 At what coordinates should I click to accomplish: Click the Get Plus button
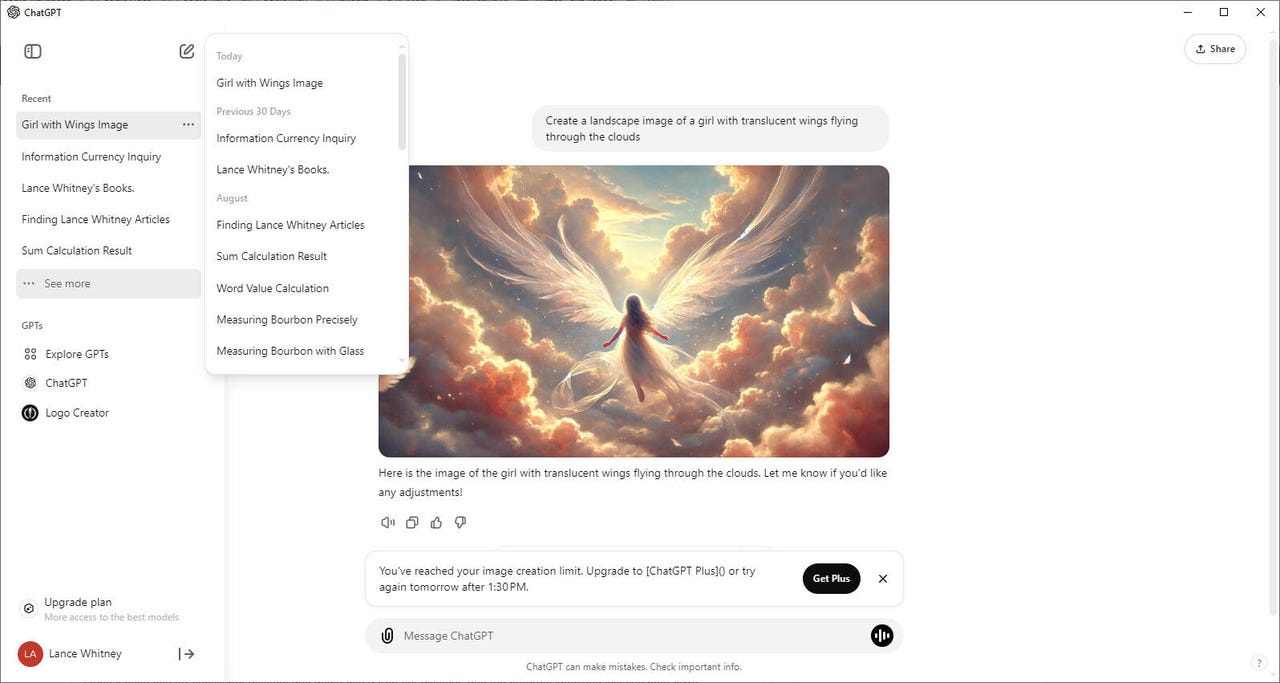(831, 578)
